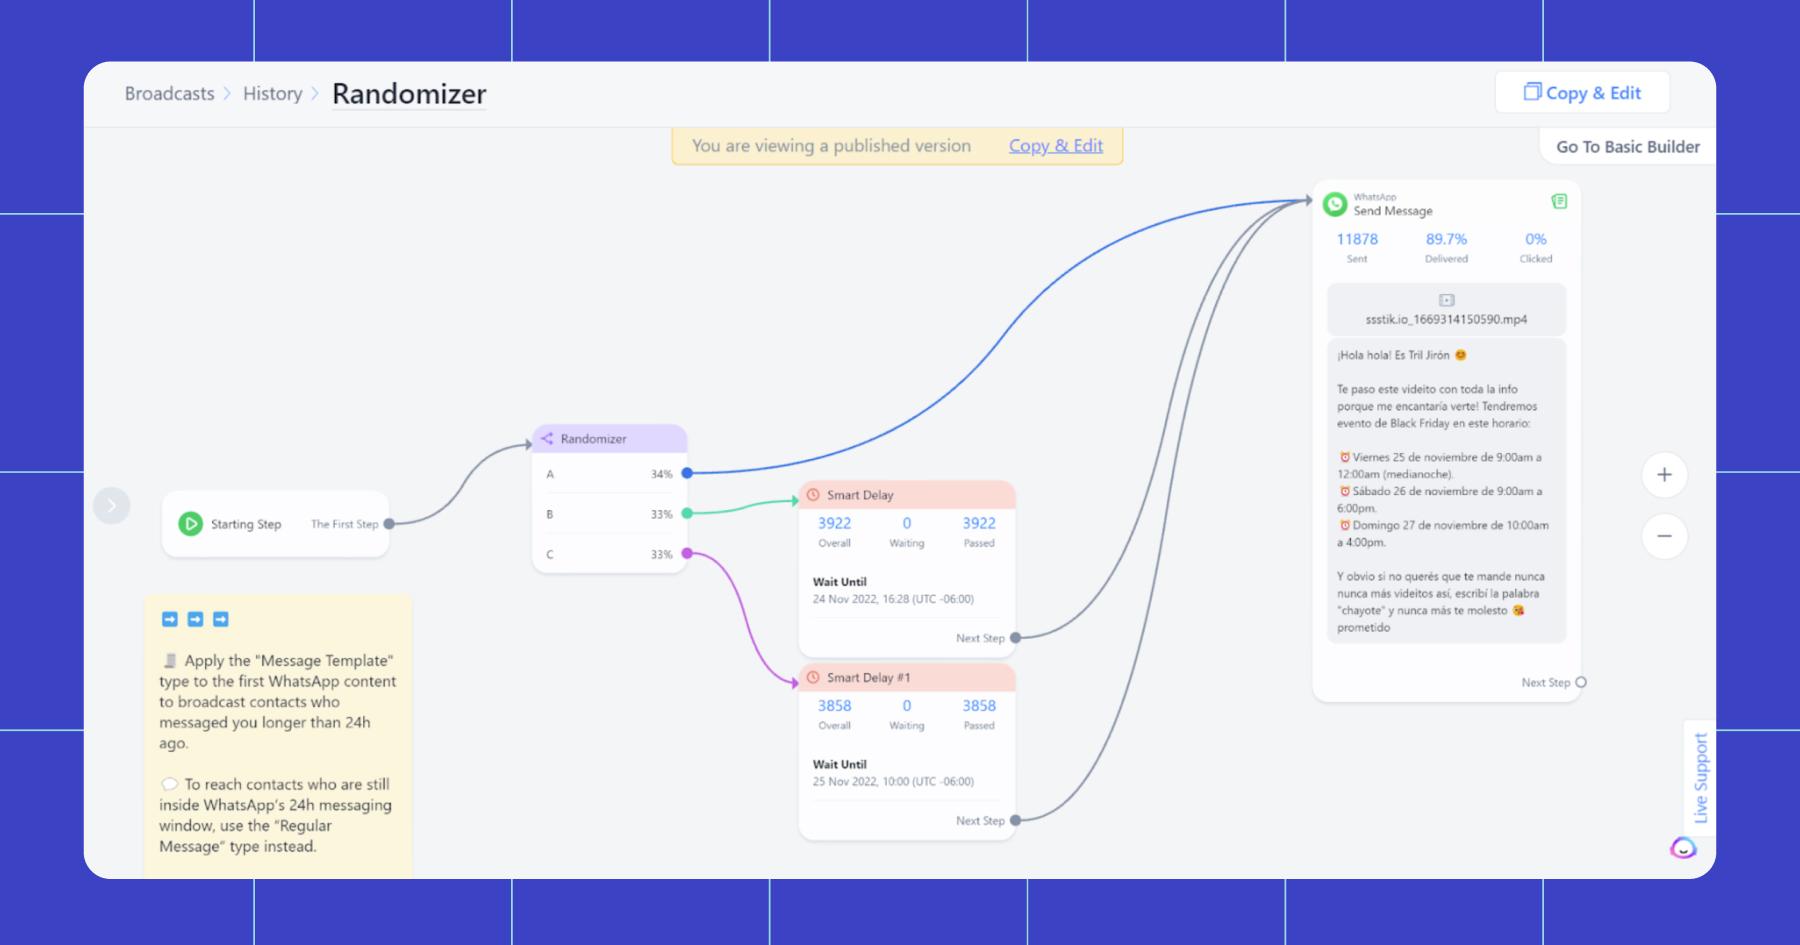Go To Basic Builder
Screen dimensions: 1800x945
point(1627,146)
